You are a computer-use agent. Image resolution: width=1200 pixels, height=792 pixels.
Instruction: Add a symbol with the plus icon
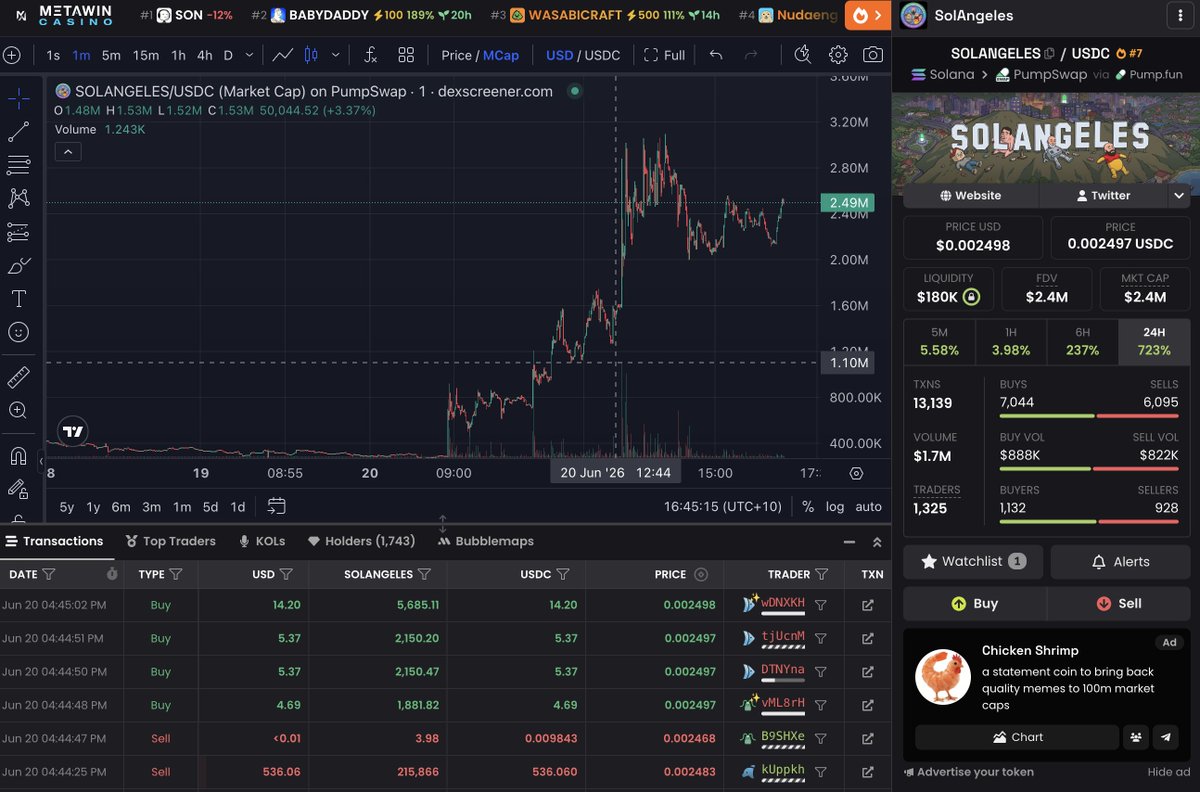click(x=12, y=55)
